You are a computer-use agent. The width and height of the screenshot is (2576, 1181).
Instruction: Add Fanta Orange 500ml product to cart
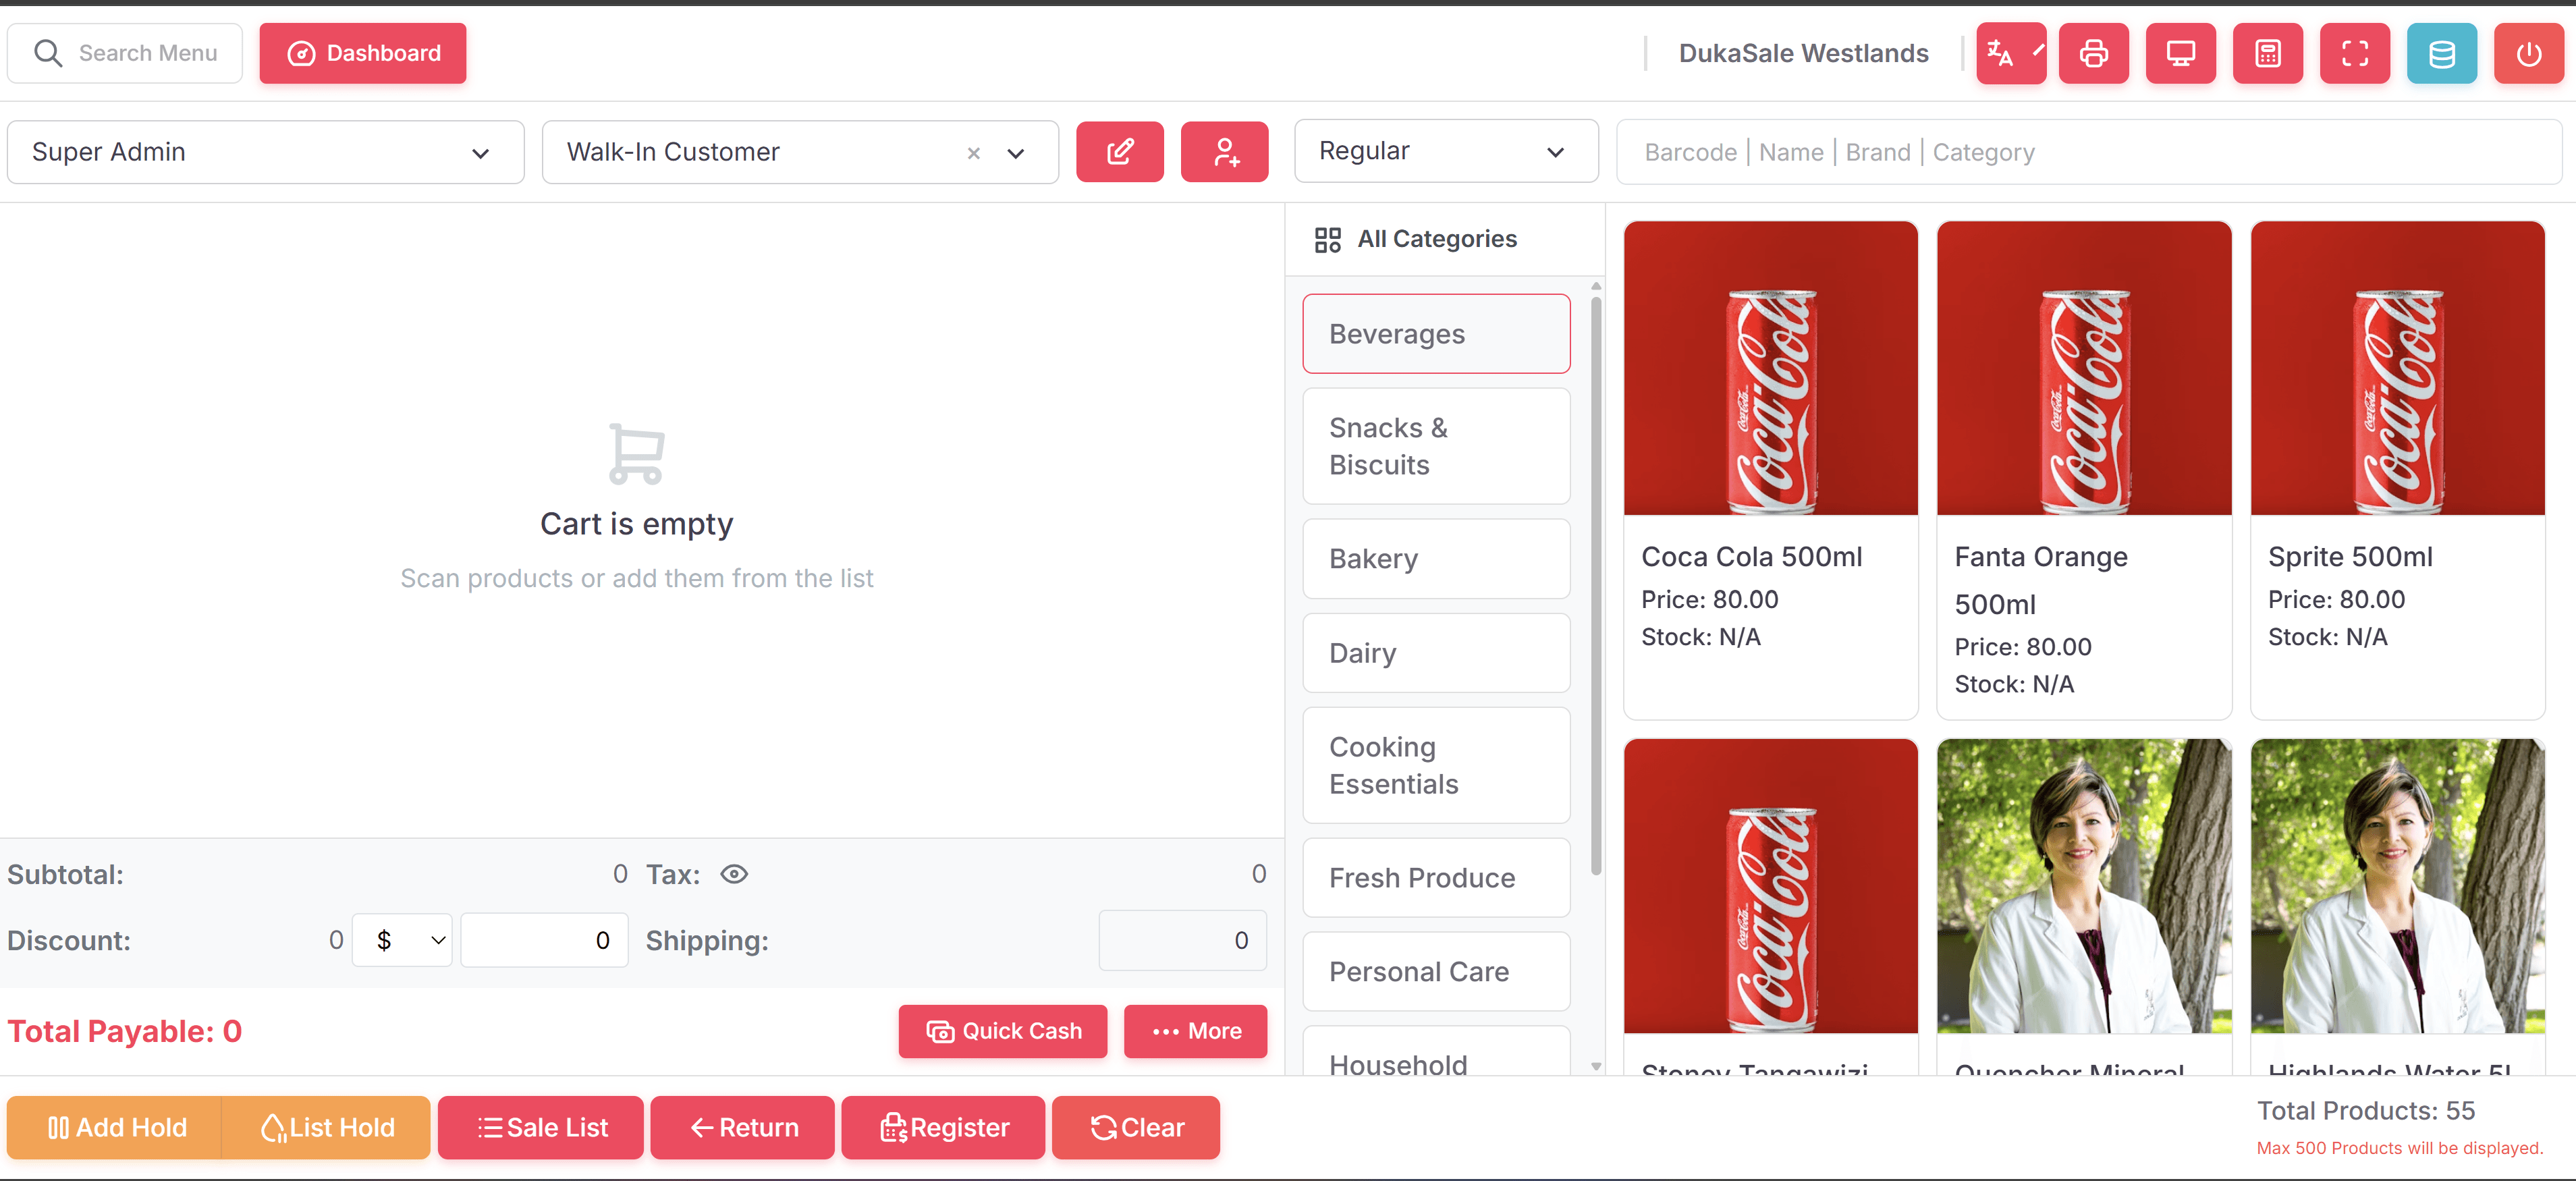pyautogui.click(x=2084, y=470)
